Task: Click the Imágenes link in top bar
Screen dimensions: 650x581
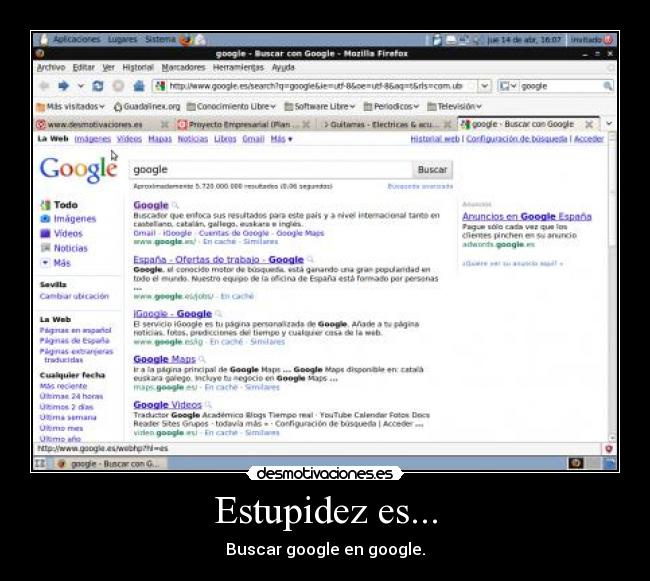Action: pyautogui.click(x=93, y=139)
